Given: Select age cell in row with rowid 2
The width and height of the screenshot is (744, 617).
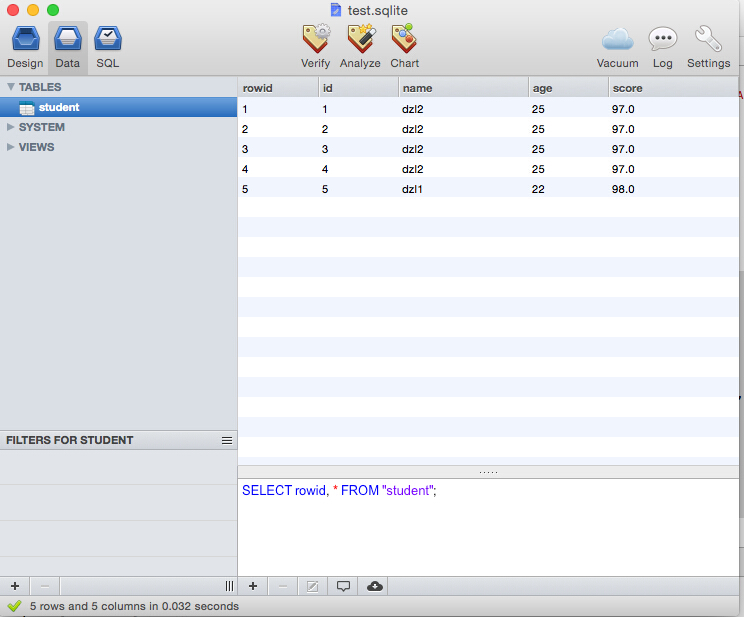Looking at the screenshot, I should (568, 129).
